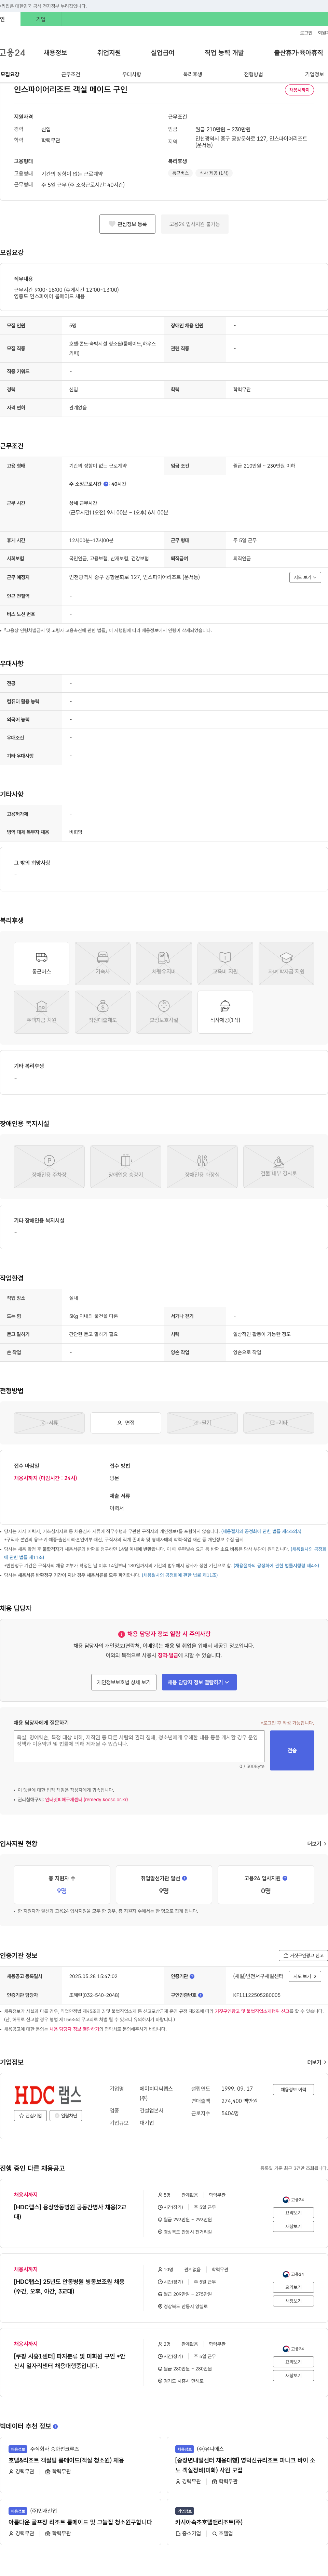Switch to the 기업정보 tab

[x=314, y=74]
